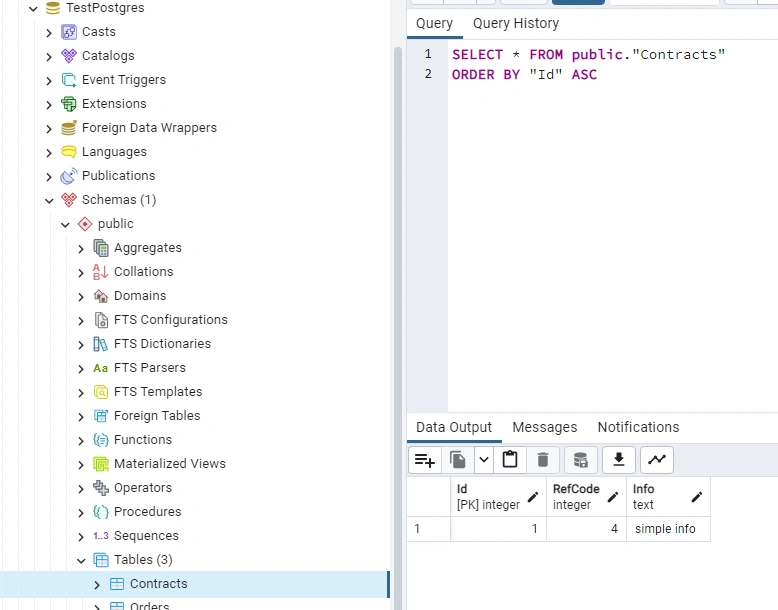This screenshot has width=778, height=610.
Task: Click the Paste clipboard icon
Action: pos(510,460)
